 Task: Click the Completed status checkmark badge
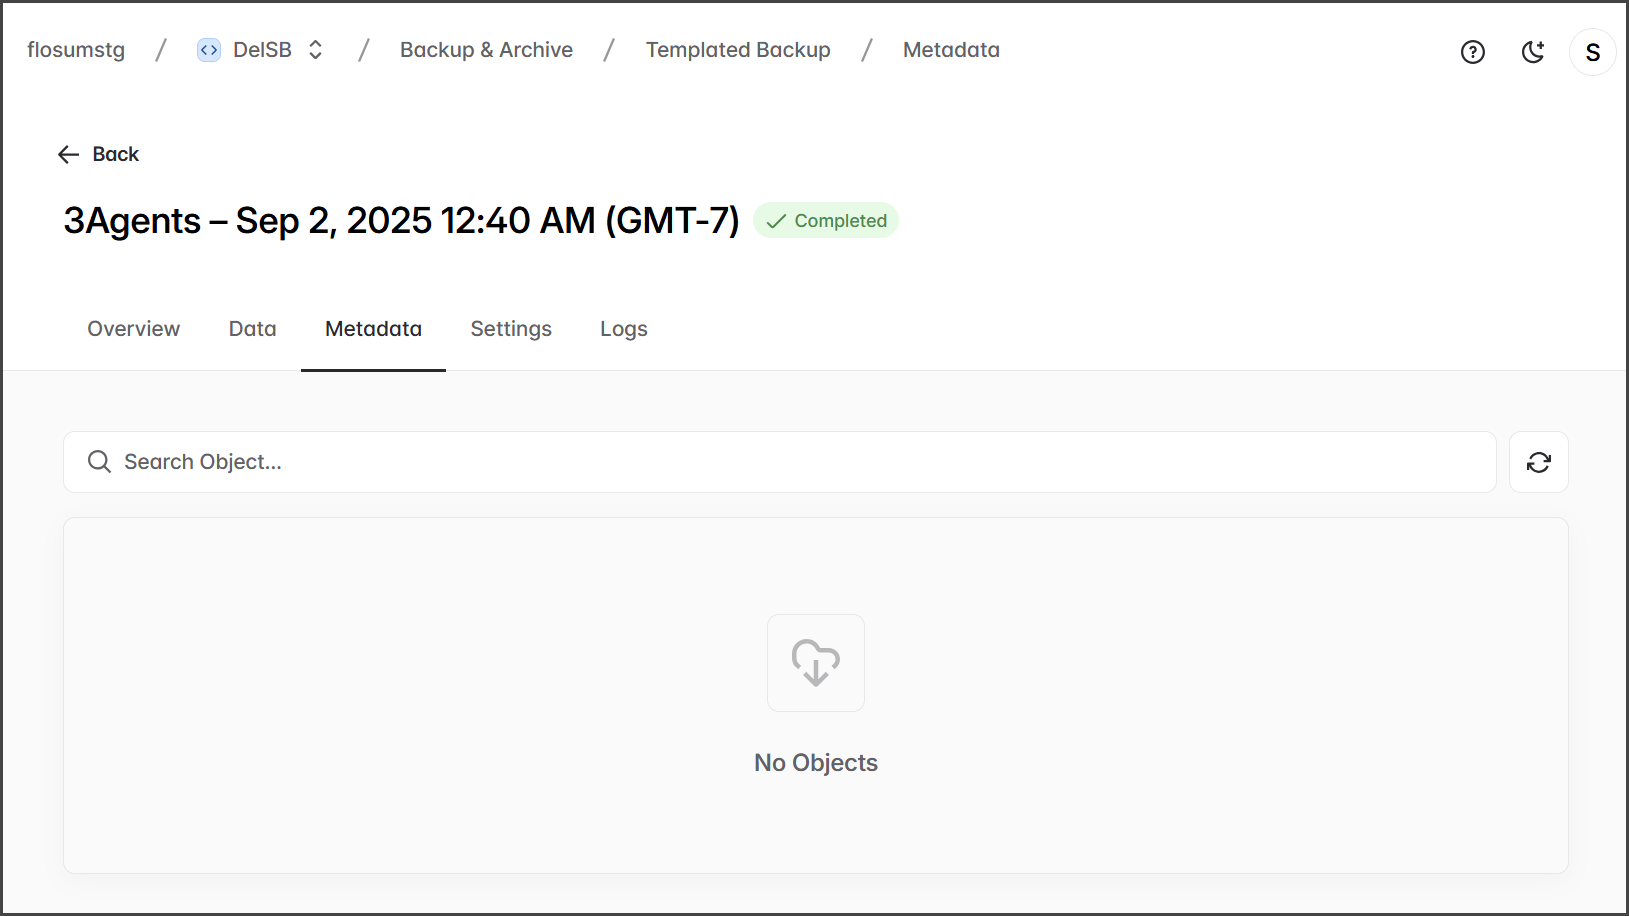(826, 221)
